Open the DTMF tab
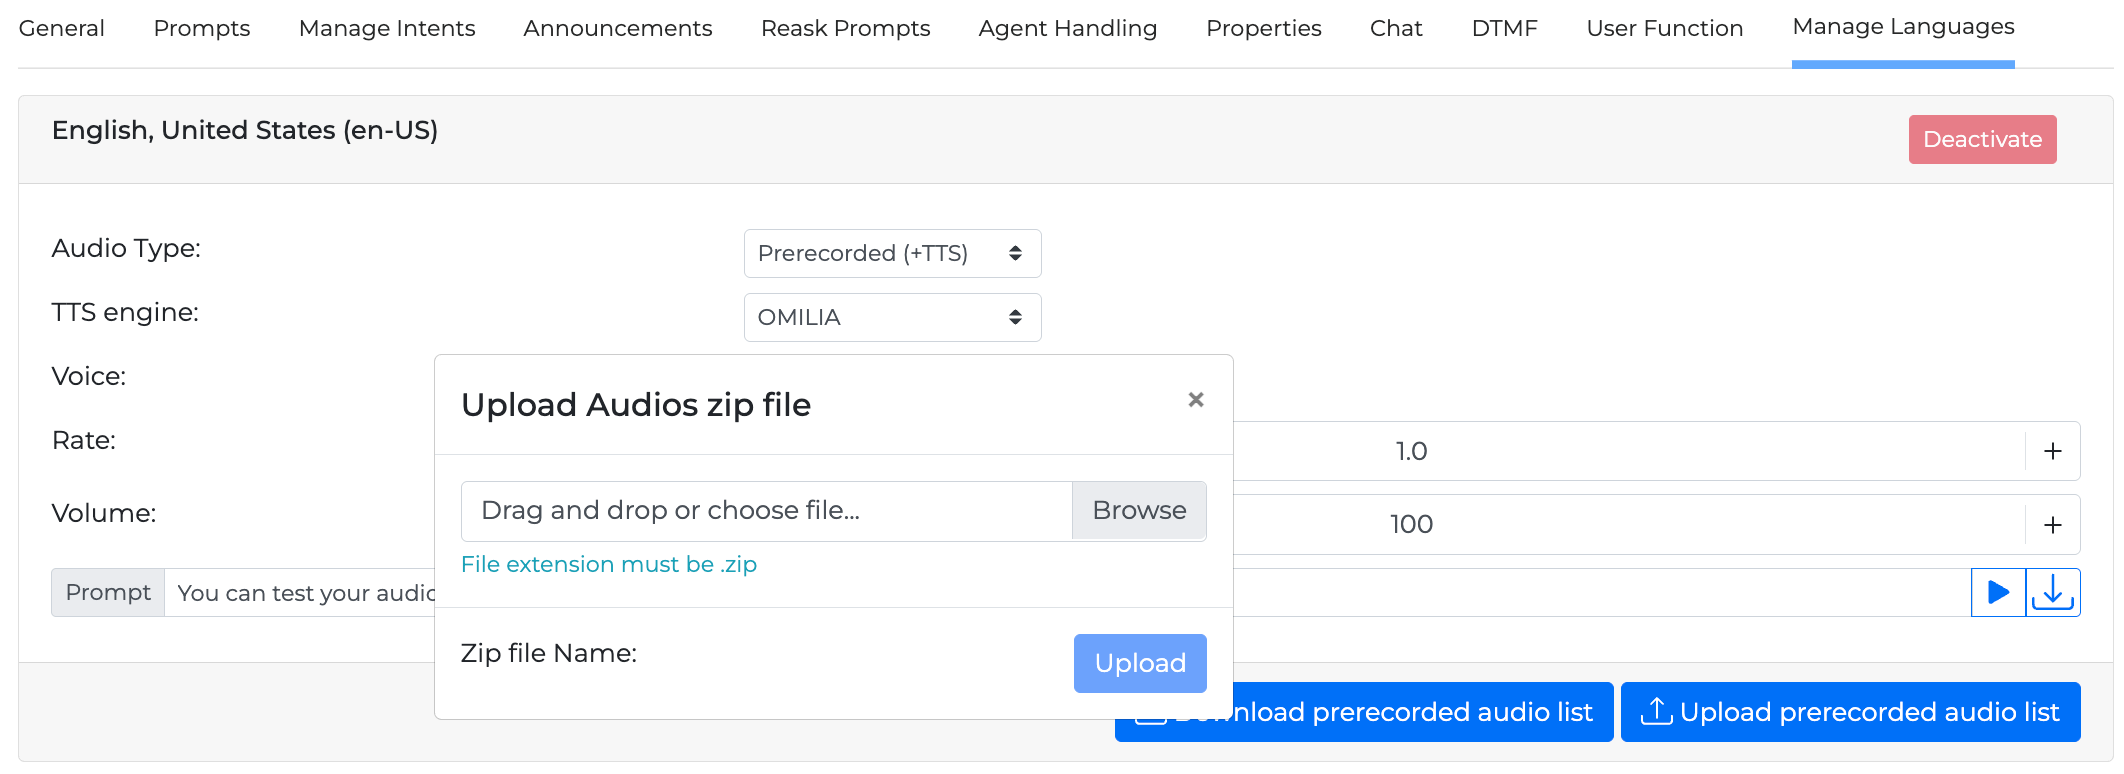 click(x=1504, y=28)
